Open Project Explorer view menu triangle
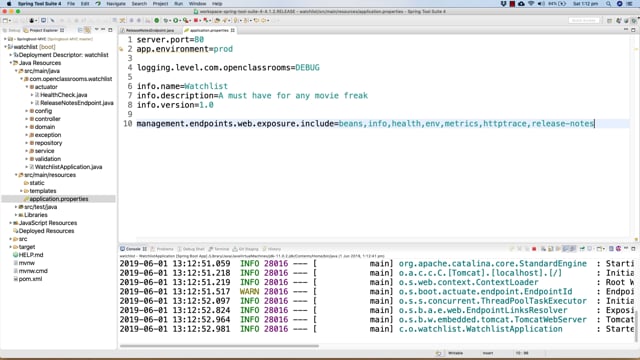 (x=96, y=30)
